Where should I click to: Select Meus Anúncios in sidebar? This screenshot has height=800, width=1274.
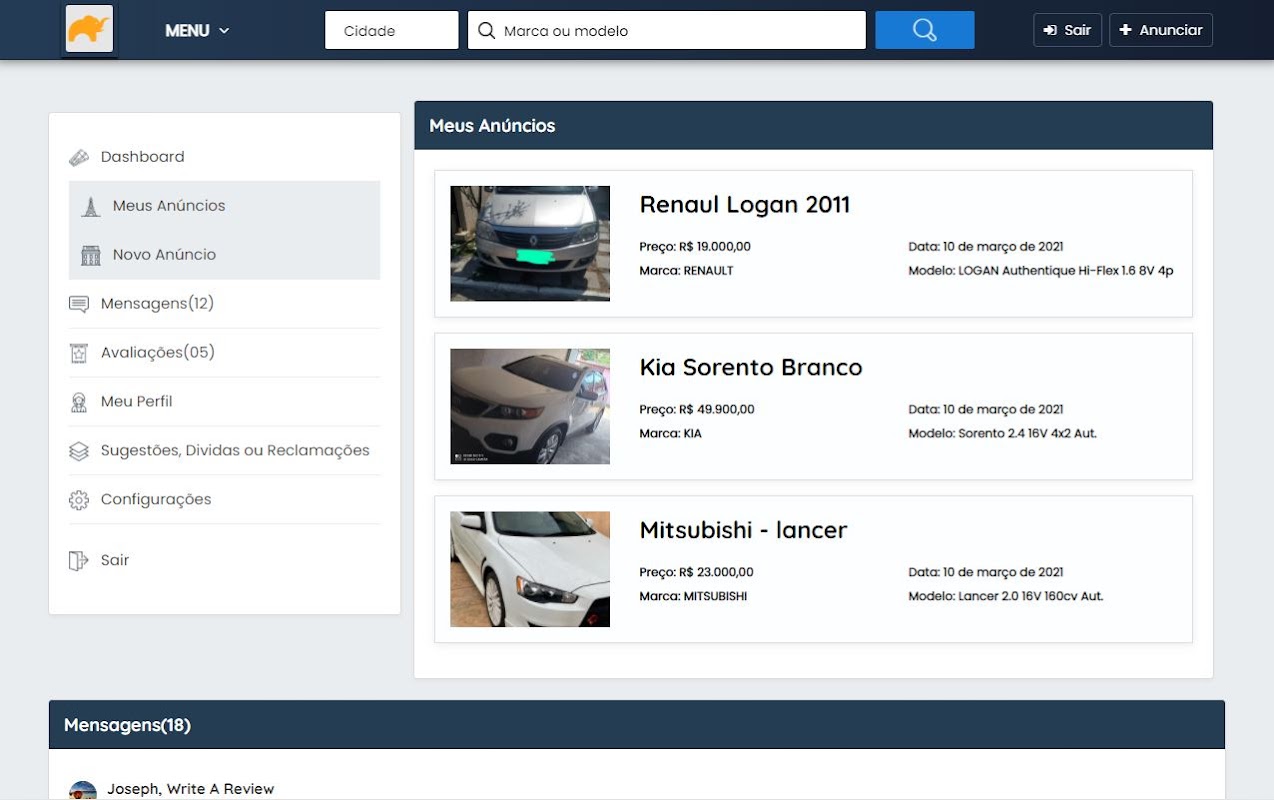(x=169, y=206)
